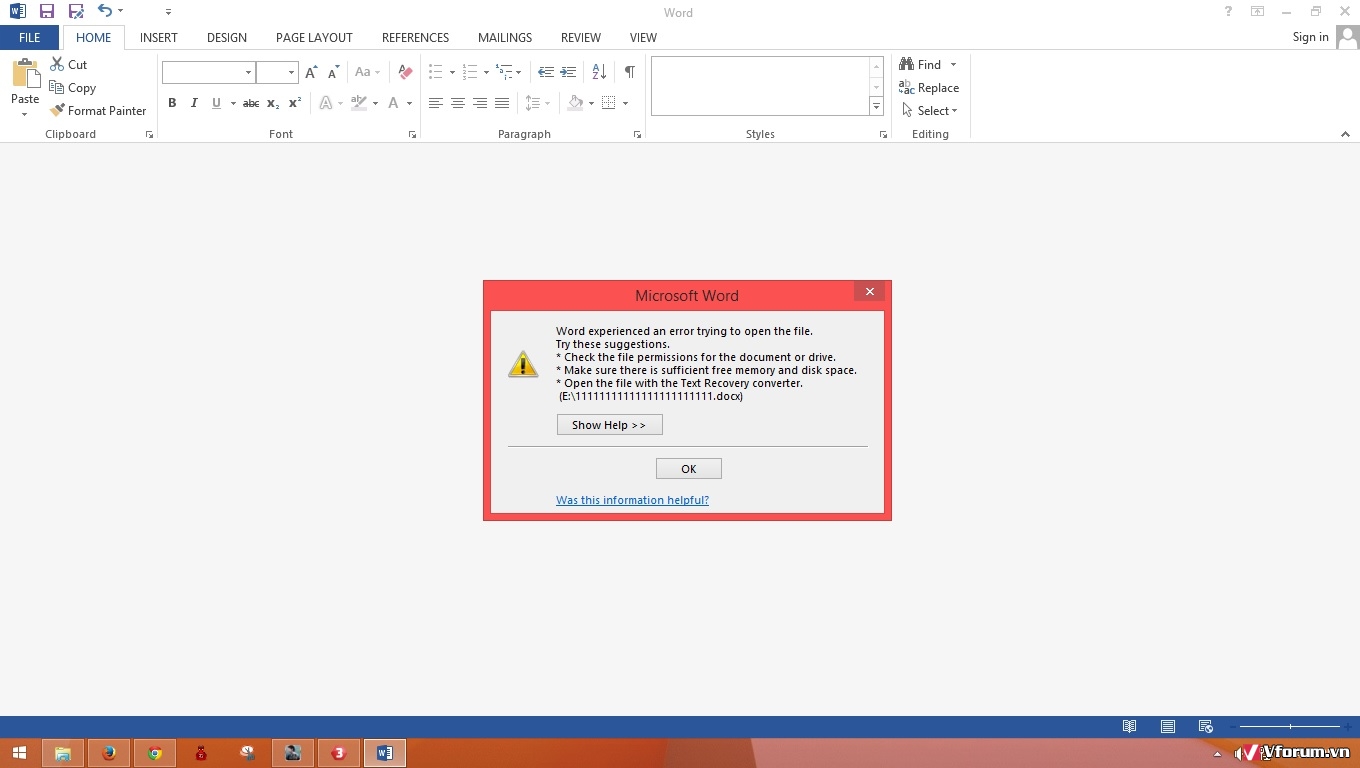Image resolution: width=1360 pixels, height=768 pixels.
Task: Collapse the ribbon with the caret arrow
Action: click(x=1345, y=134)
